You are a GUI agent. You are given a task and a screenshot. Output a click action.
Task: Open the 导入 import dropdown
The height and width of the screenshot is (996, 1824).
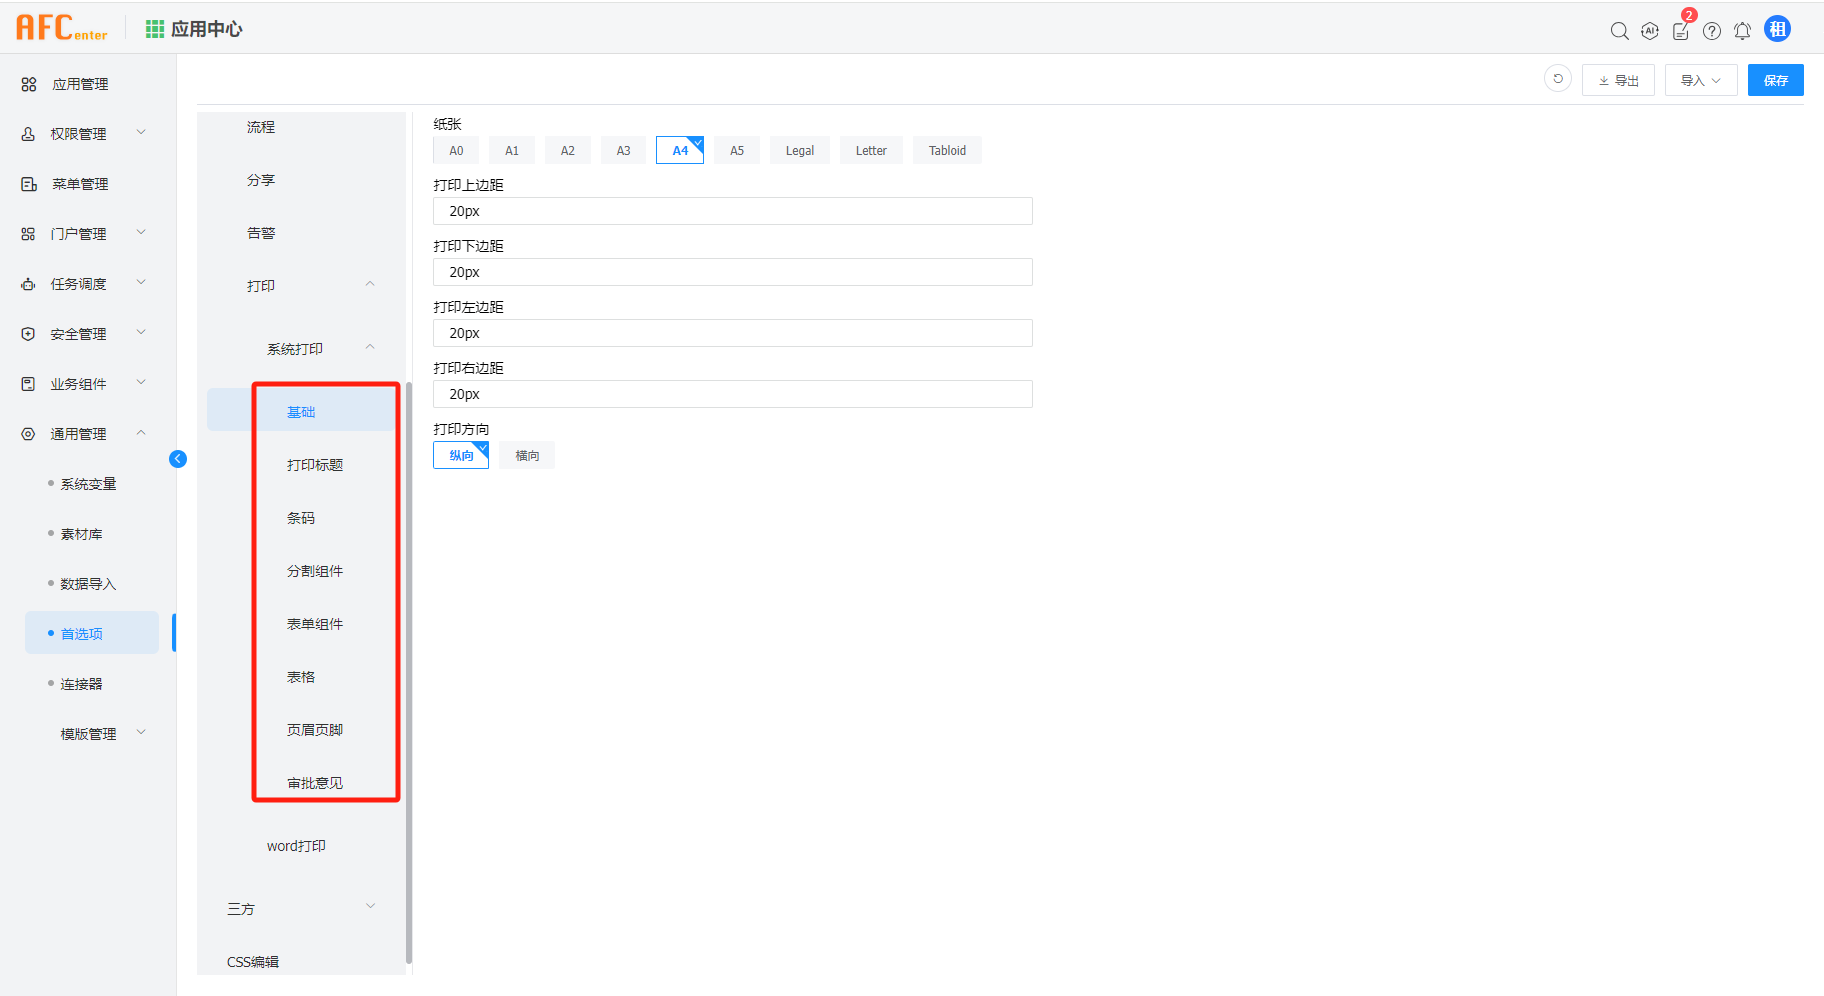1700,80
